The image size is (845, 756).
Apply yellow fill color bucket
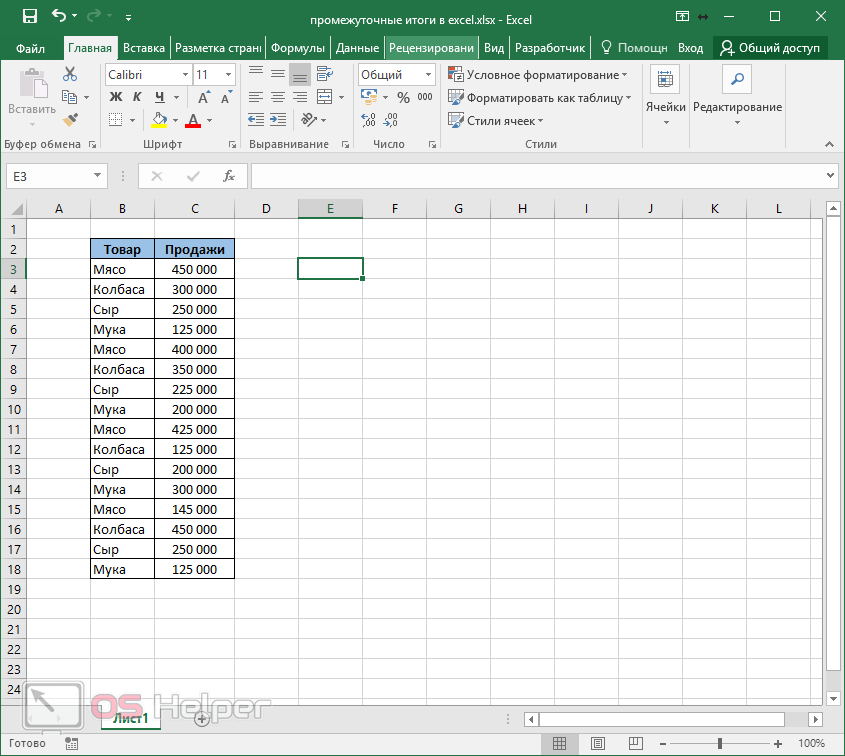tap(159, 120)
